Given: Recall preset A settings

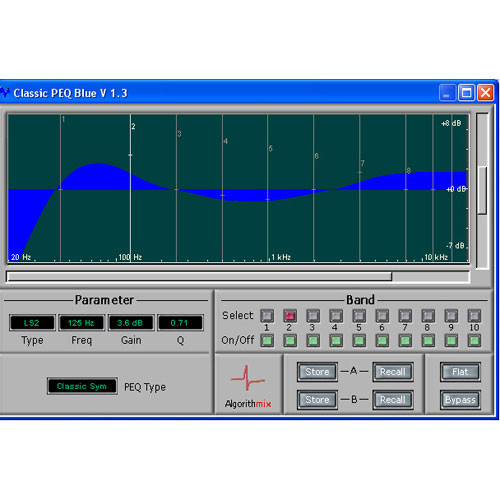Looking at the screenshot, I should pos(393,372).
